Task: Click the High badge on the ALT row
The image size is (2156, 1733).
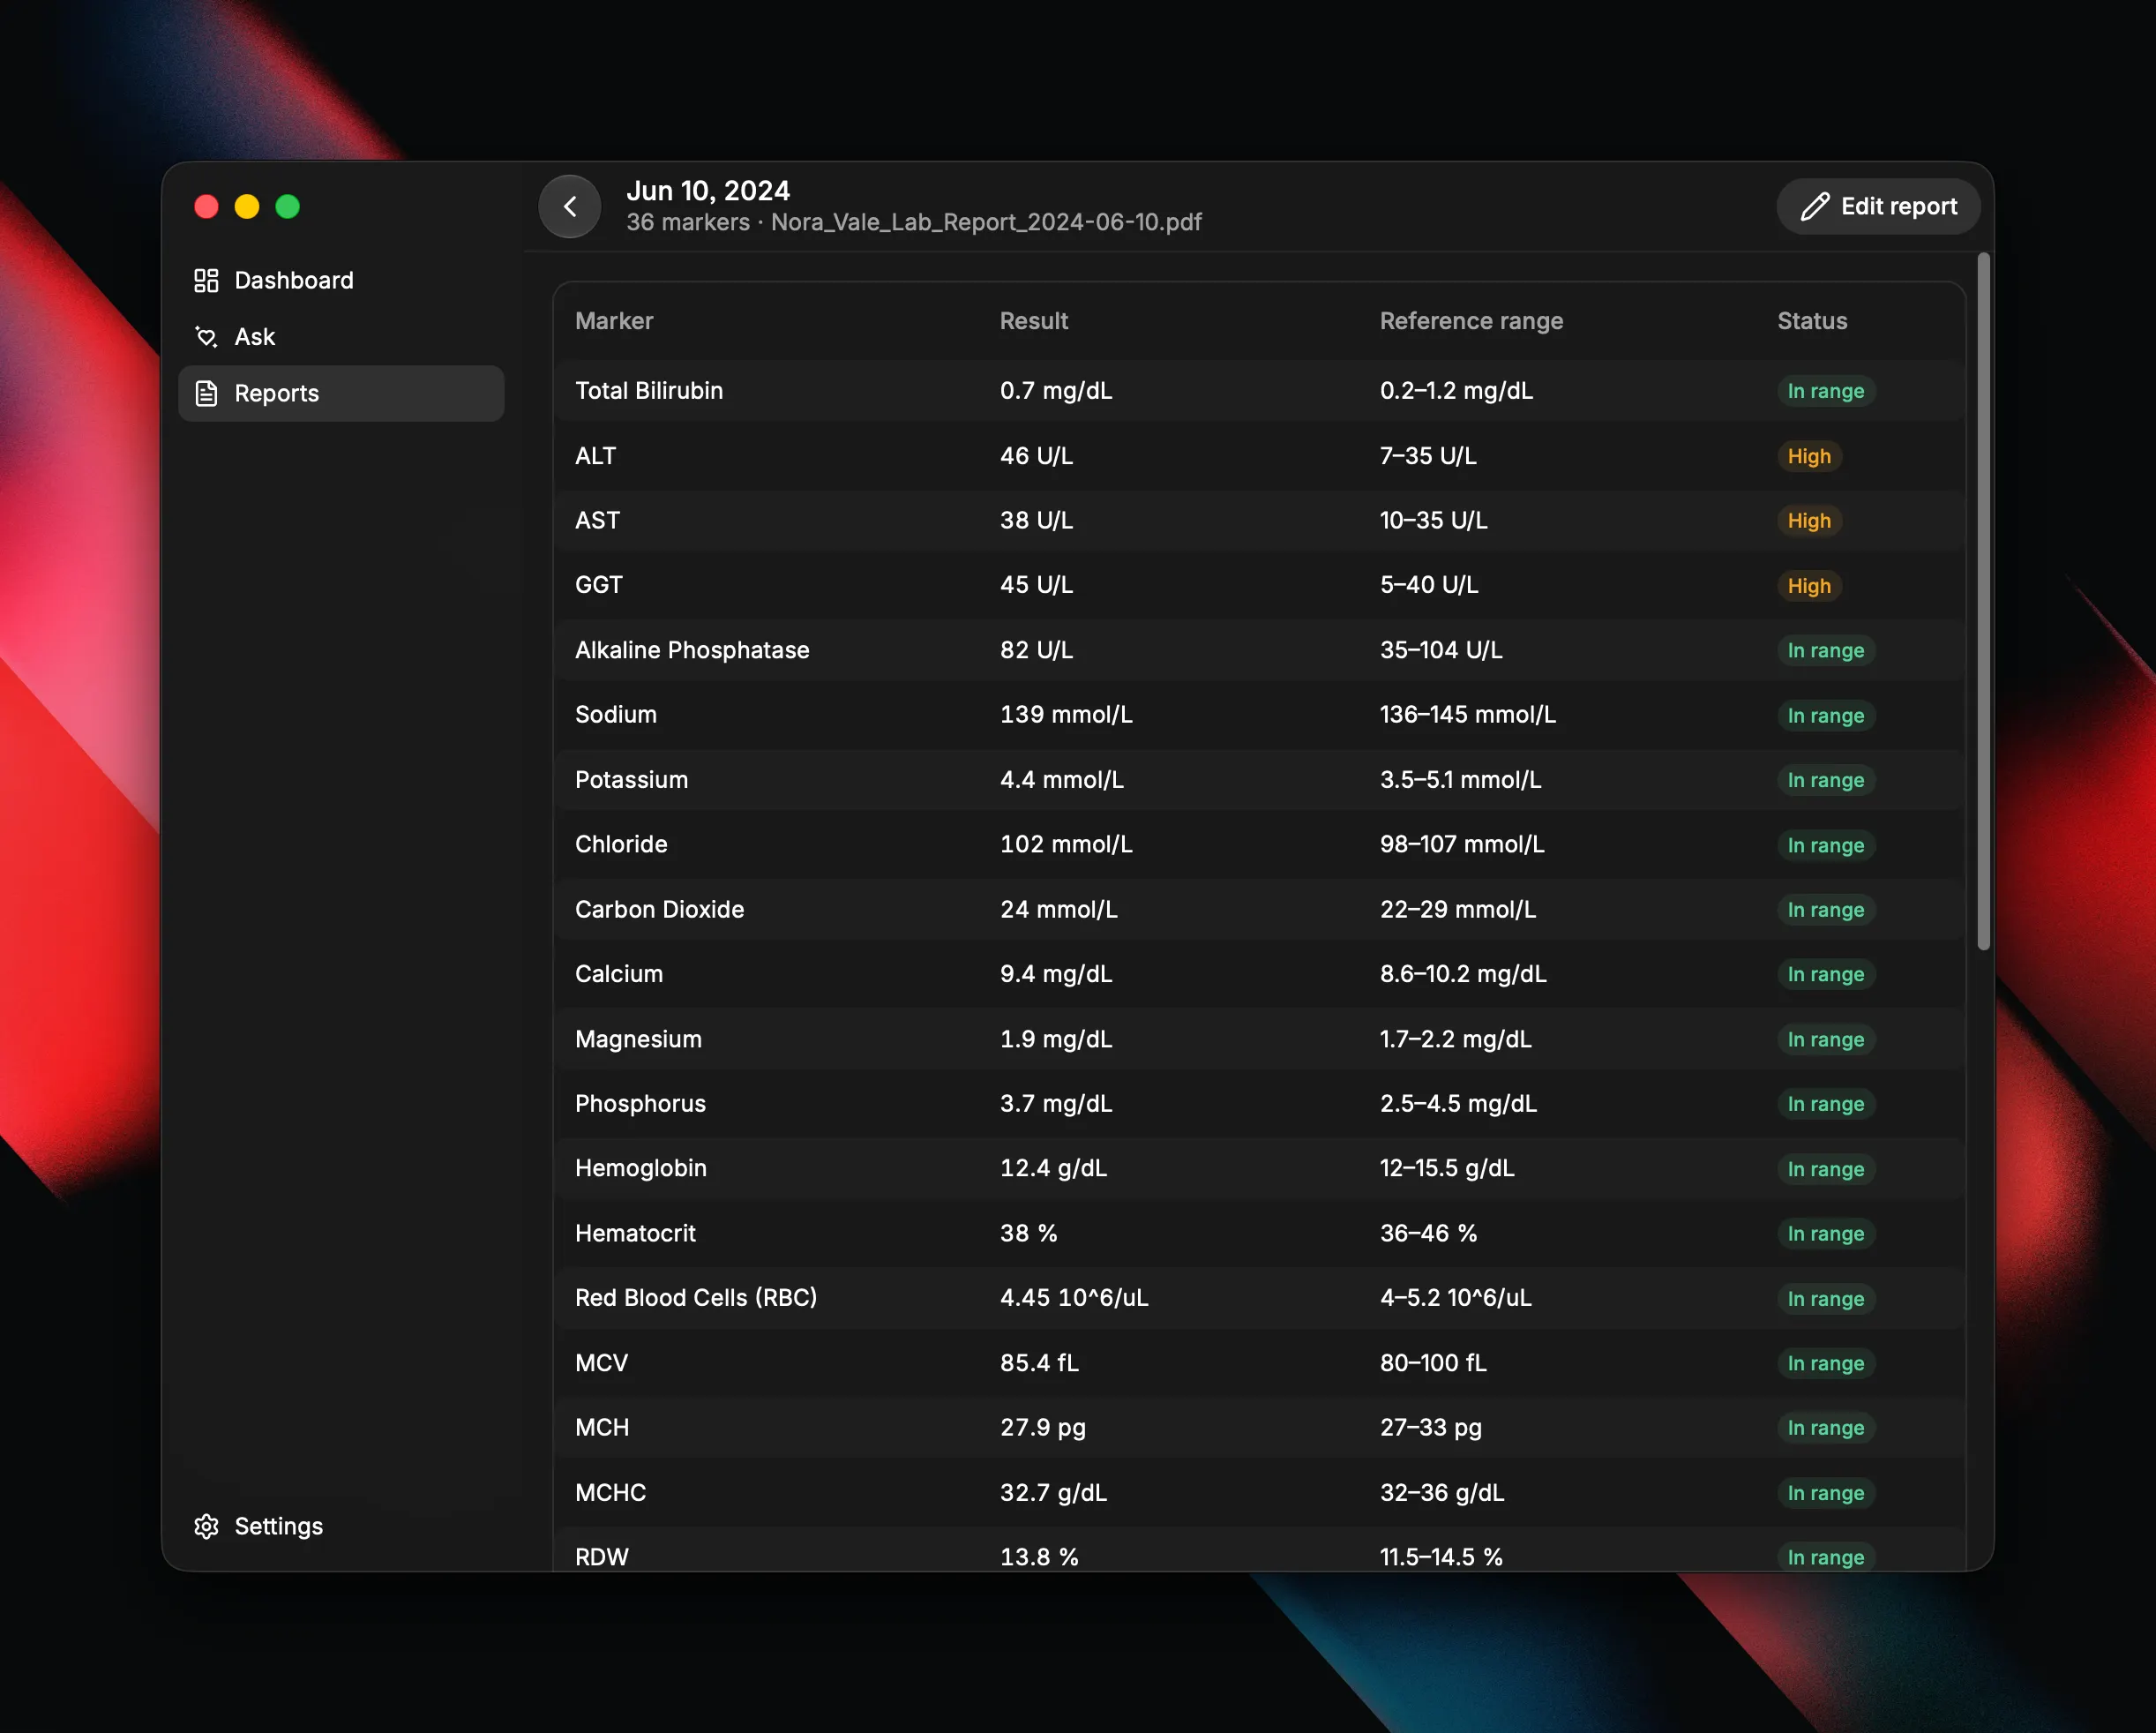Action: (1809, 456)
